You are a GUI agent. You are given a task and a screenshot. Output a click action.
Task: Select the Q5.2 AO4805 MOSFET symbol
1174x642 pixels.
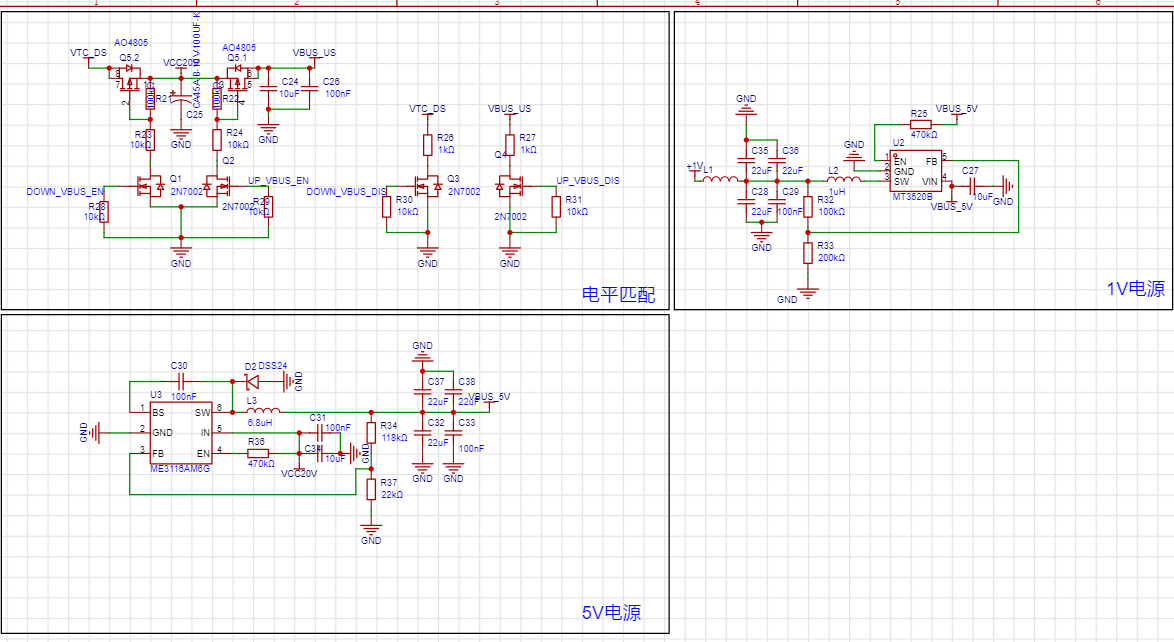click(128, 75)
